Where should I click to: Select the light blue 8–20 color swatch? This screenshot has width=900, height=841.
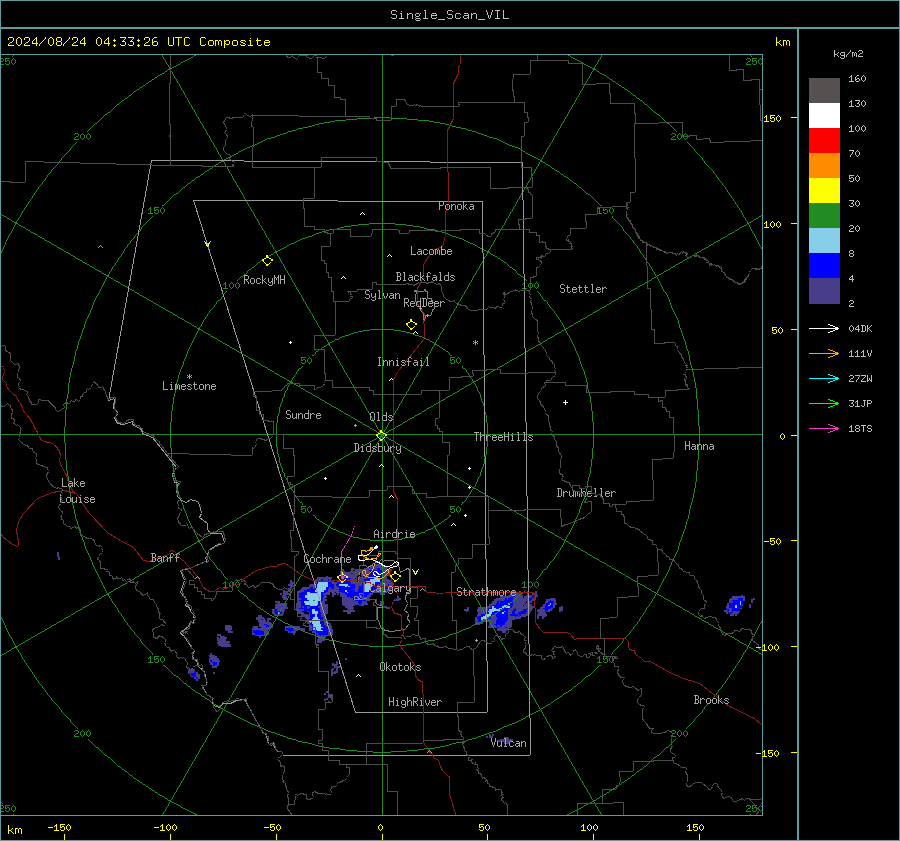coord(824,241)
